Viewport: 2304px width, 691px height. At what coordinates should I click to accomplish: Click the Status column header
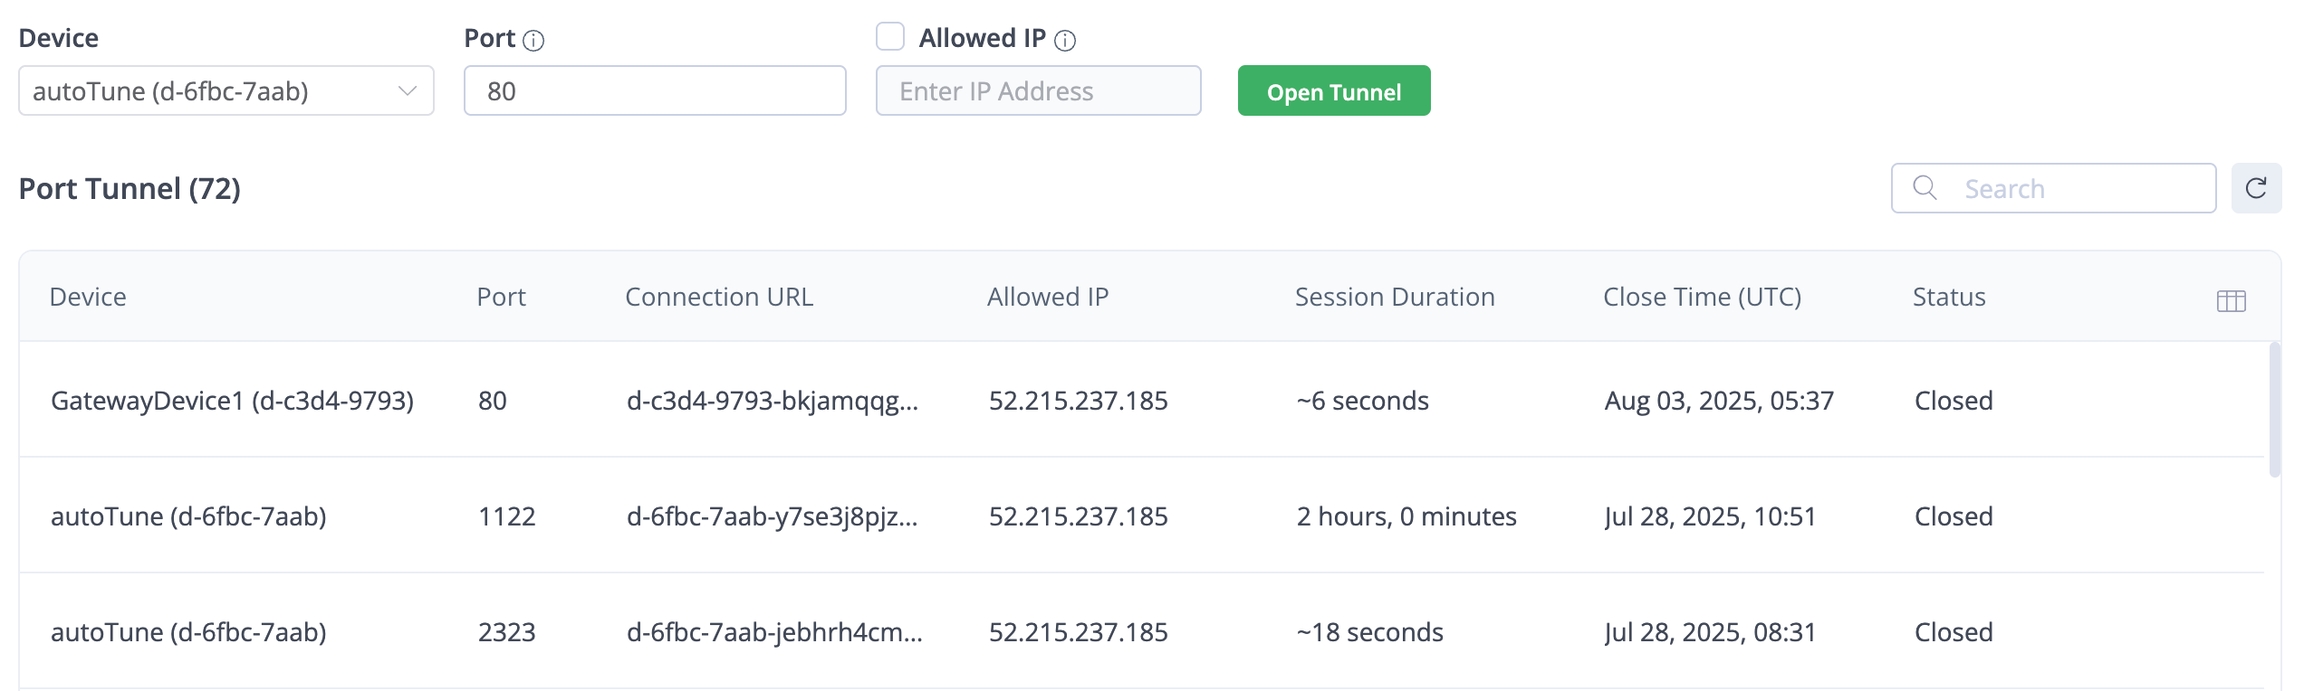[1948, 297]
